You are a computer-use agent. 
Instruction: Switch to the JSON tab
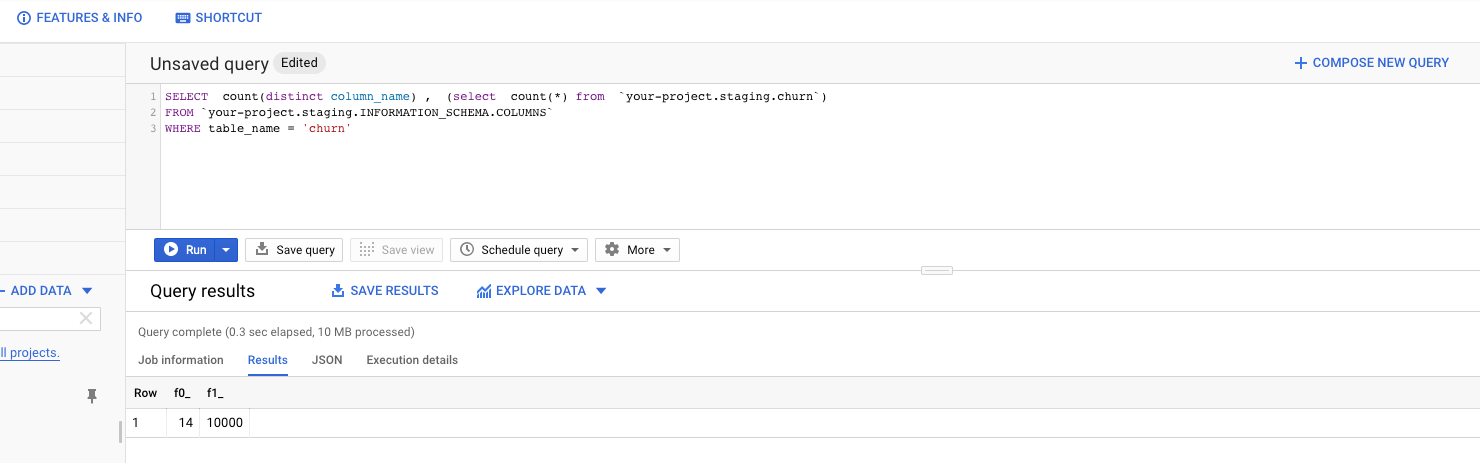[327, 360]
